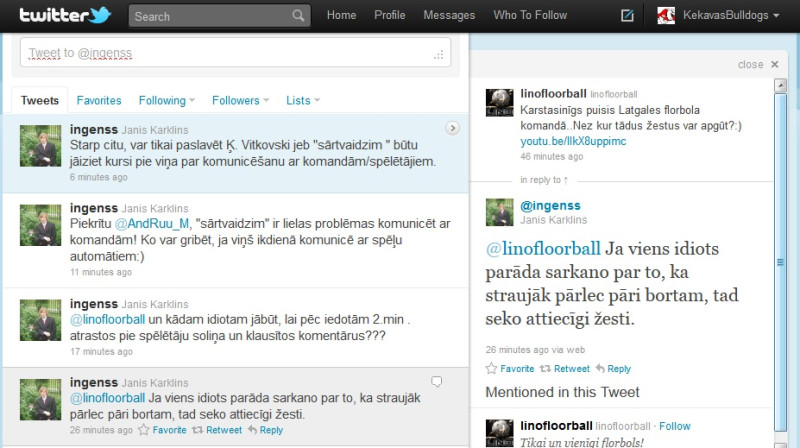
Task: Open Who To Follow page
Action: [x=530, y=15]
